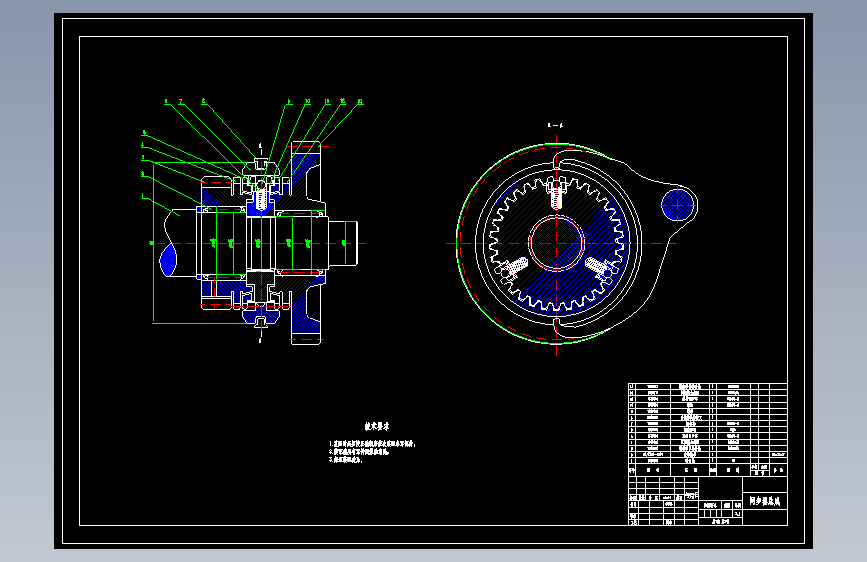Select the lower-right bolt in gear ring
This screenshot has width=867, height=562.
point(599,268)
